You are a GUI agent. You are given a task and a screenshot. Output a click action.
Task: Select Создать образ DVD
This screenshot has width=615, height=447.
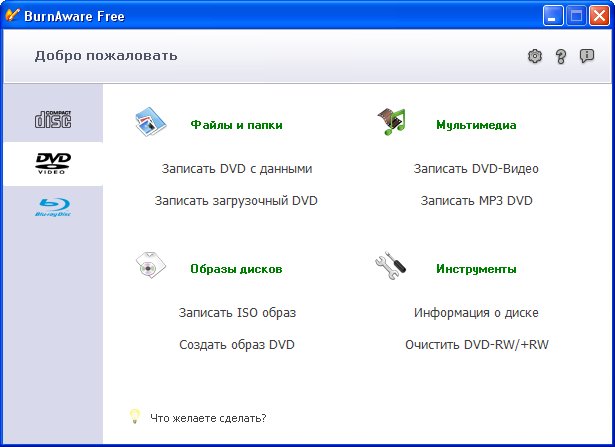pos(237,345)
